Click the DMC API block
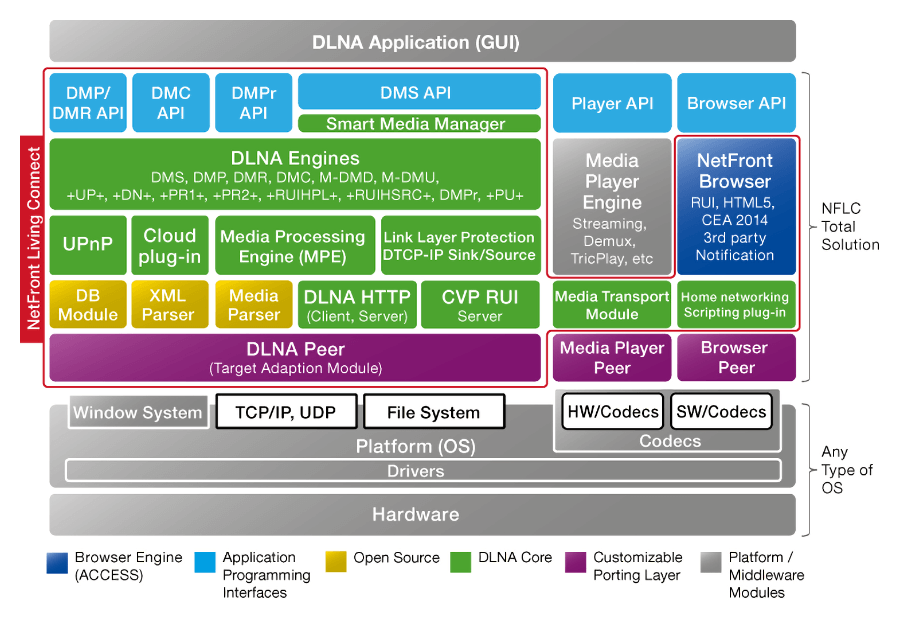Viewport: 900px width, 620px height. [x=170, y=102]
